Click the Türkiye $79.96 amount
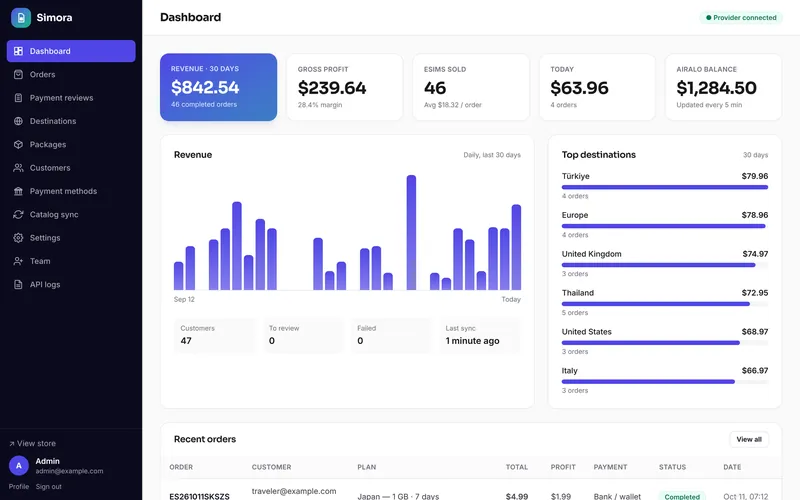This screenshot has width=800, height=500. 755,176
